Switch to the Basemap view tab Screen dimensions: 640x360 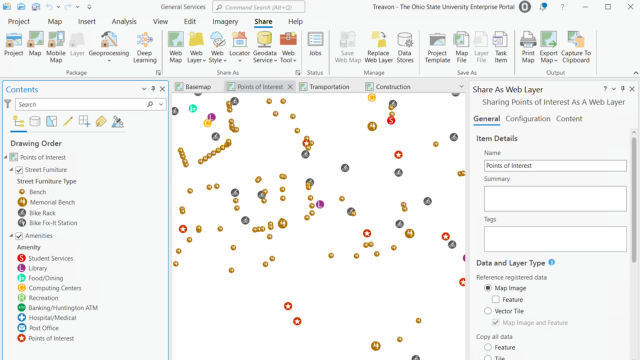[193, 87]
